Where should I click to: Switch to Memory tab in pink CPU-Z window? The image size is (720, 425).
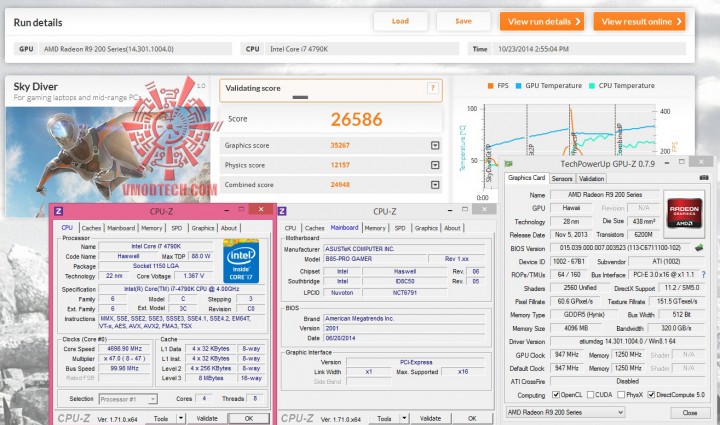152,228
